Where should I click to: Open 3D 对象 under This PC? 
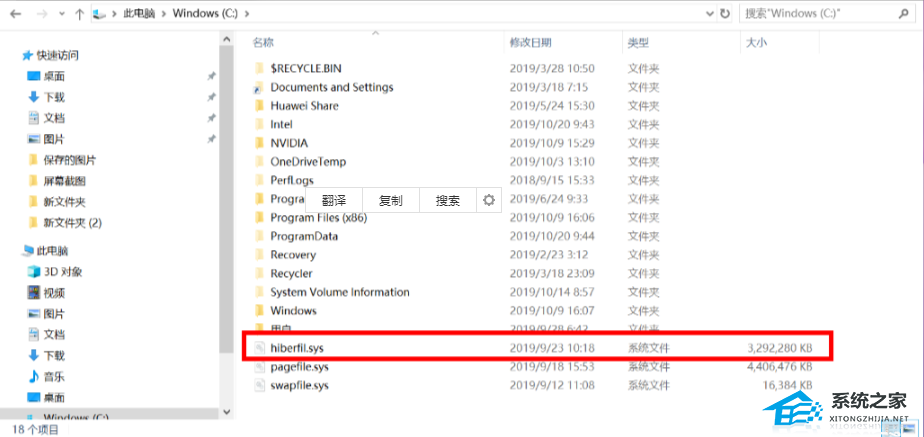[63, 272]
